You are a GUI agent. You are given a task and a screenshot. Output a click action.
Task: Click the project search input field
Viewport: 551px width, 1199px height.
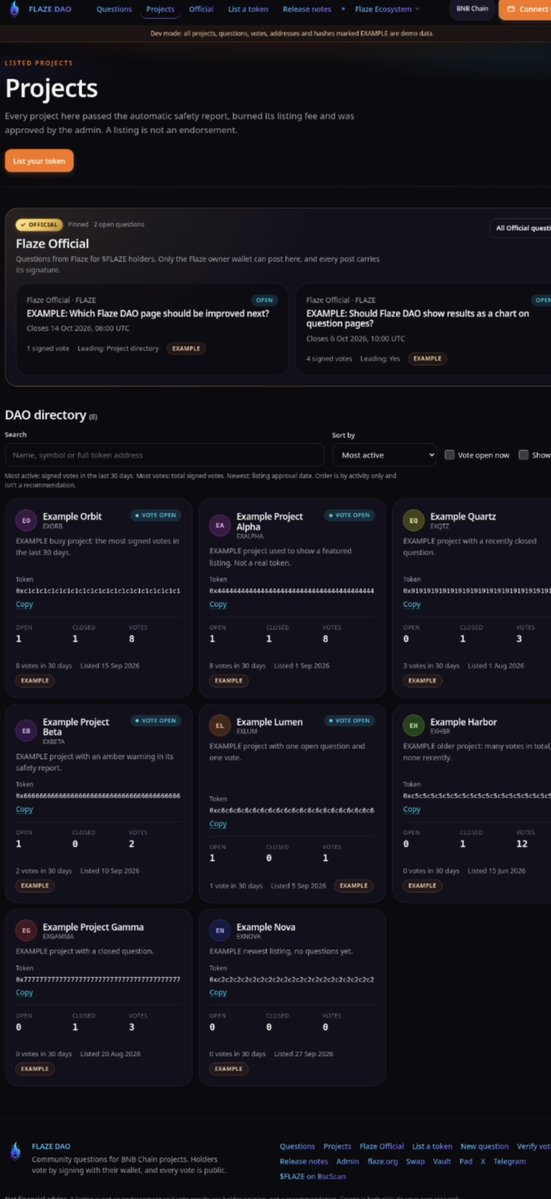point(164,455)
